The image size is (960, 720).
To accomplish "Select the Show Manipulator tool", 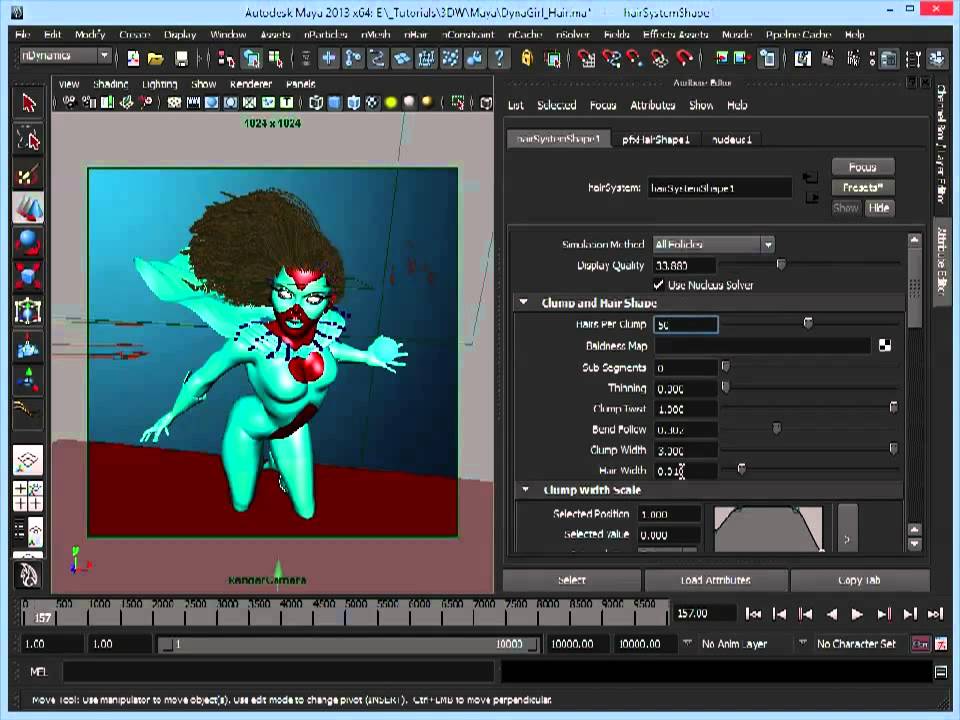I will tap(28, 380).
